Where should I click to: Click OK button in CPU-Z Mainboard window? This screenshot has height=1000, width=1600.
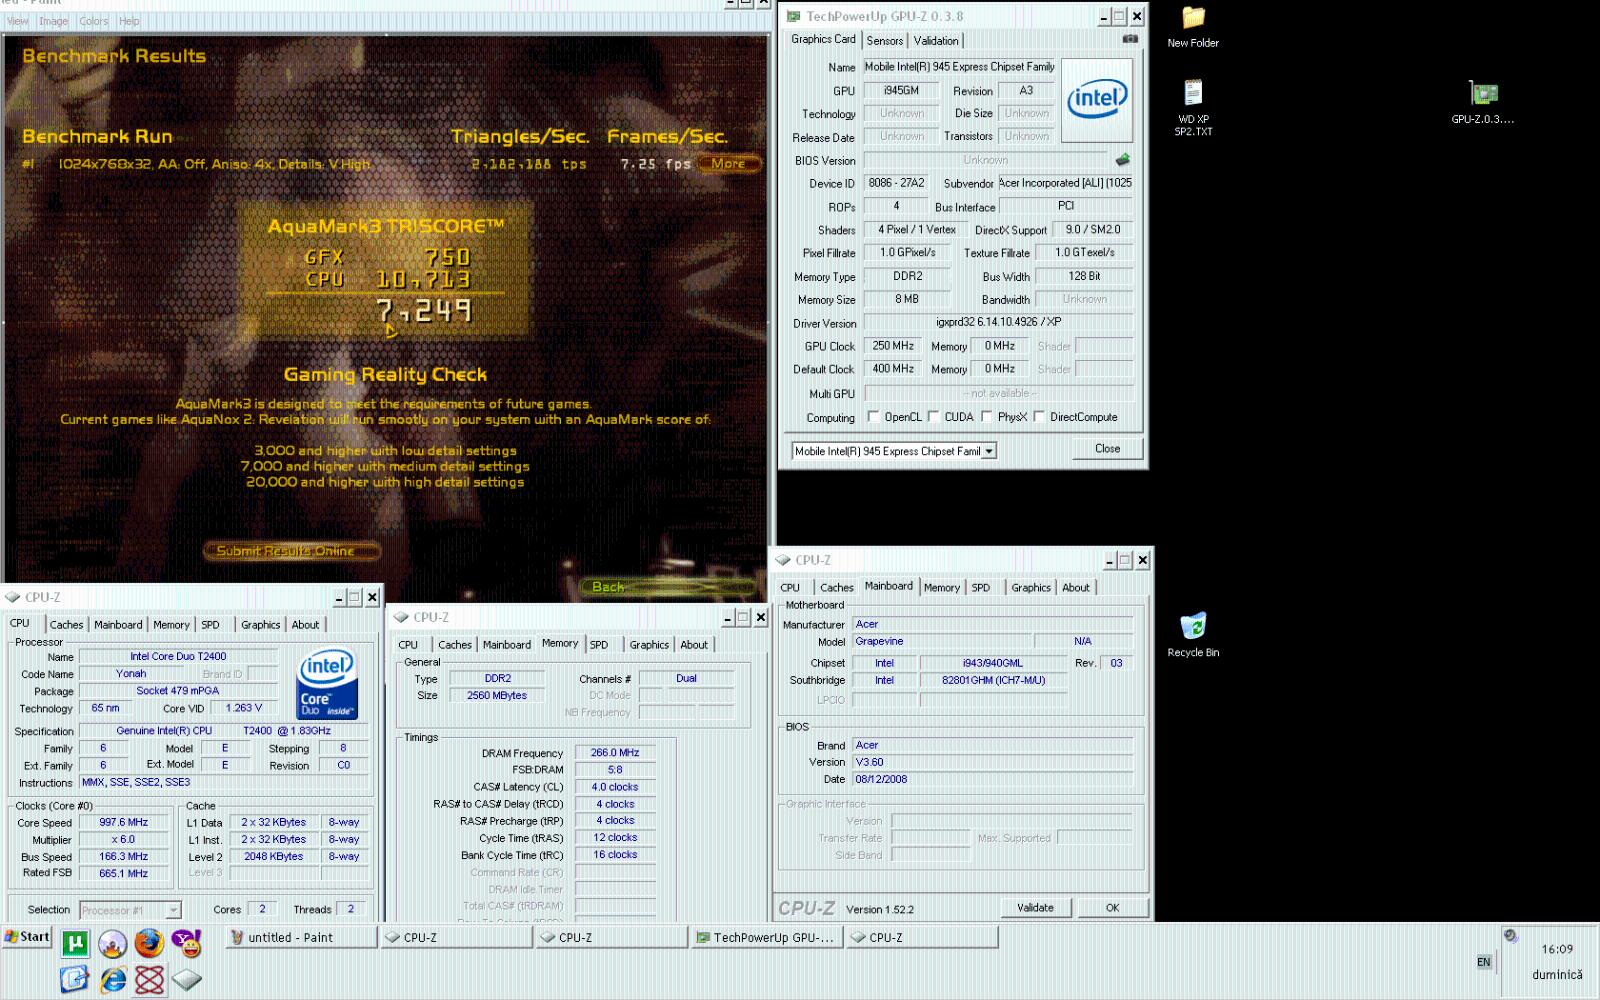(x=1112, y=908)
